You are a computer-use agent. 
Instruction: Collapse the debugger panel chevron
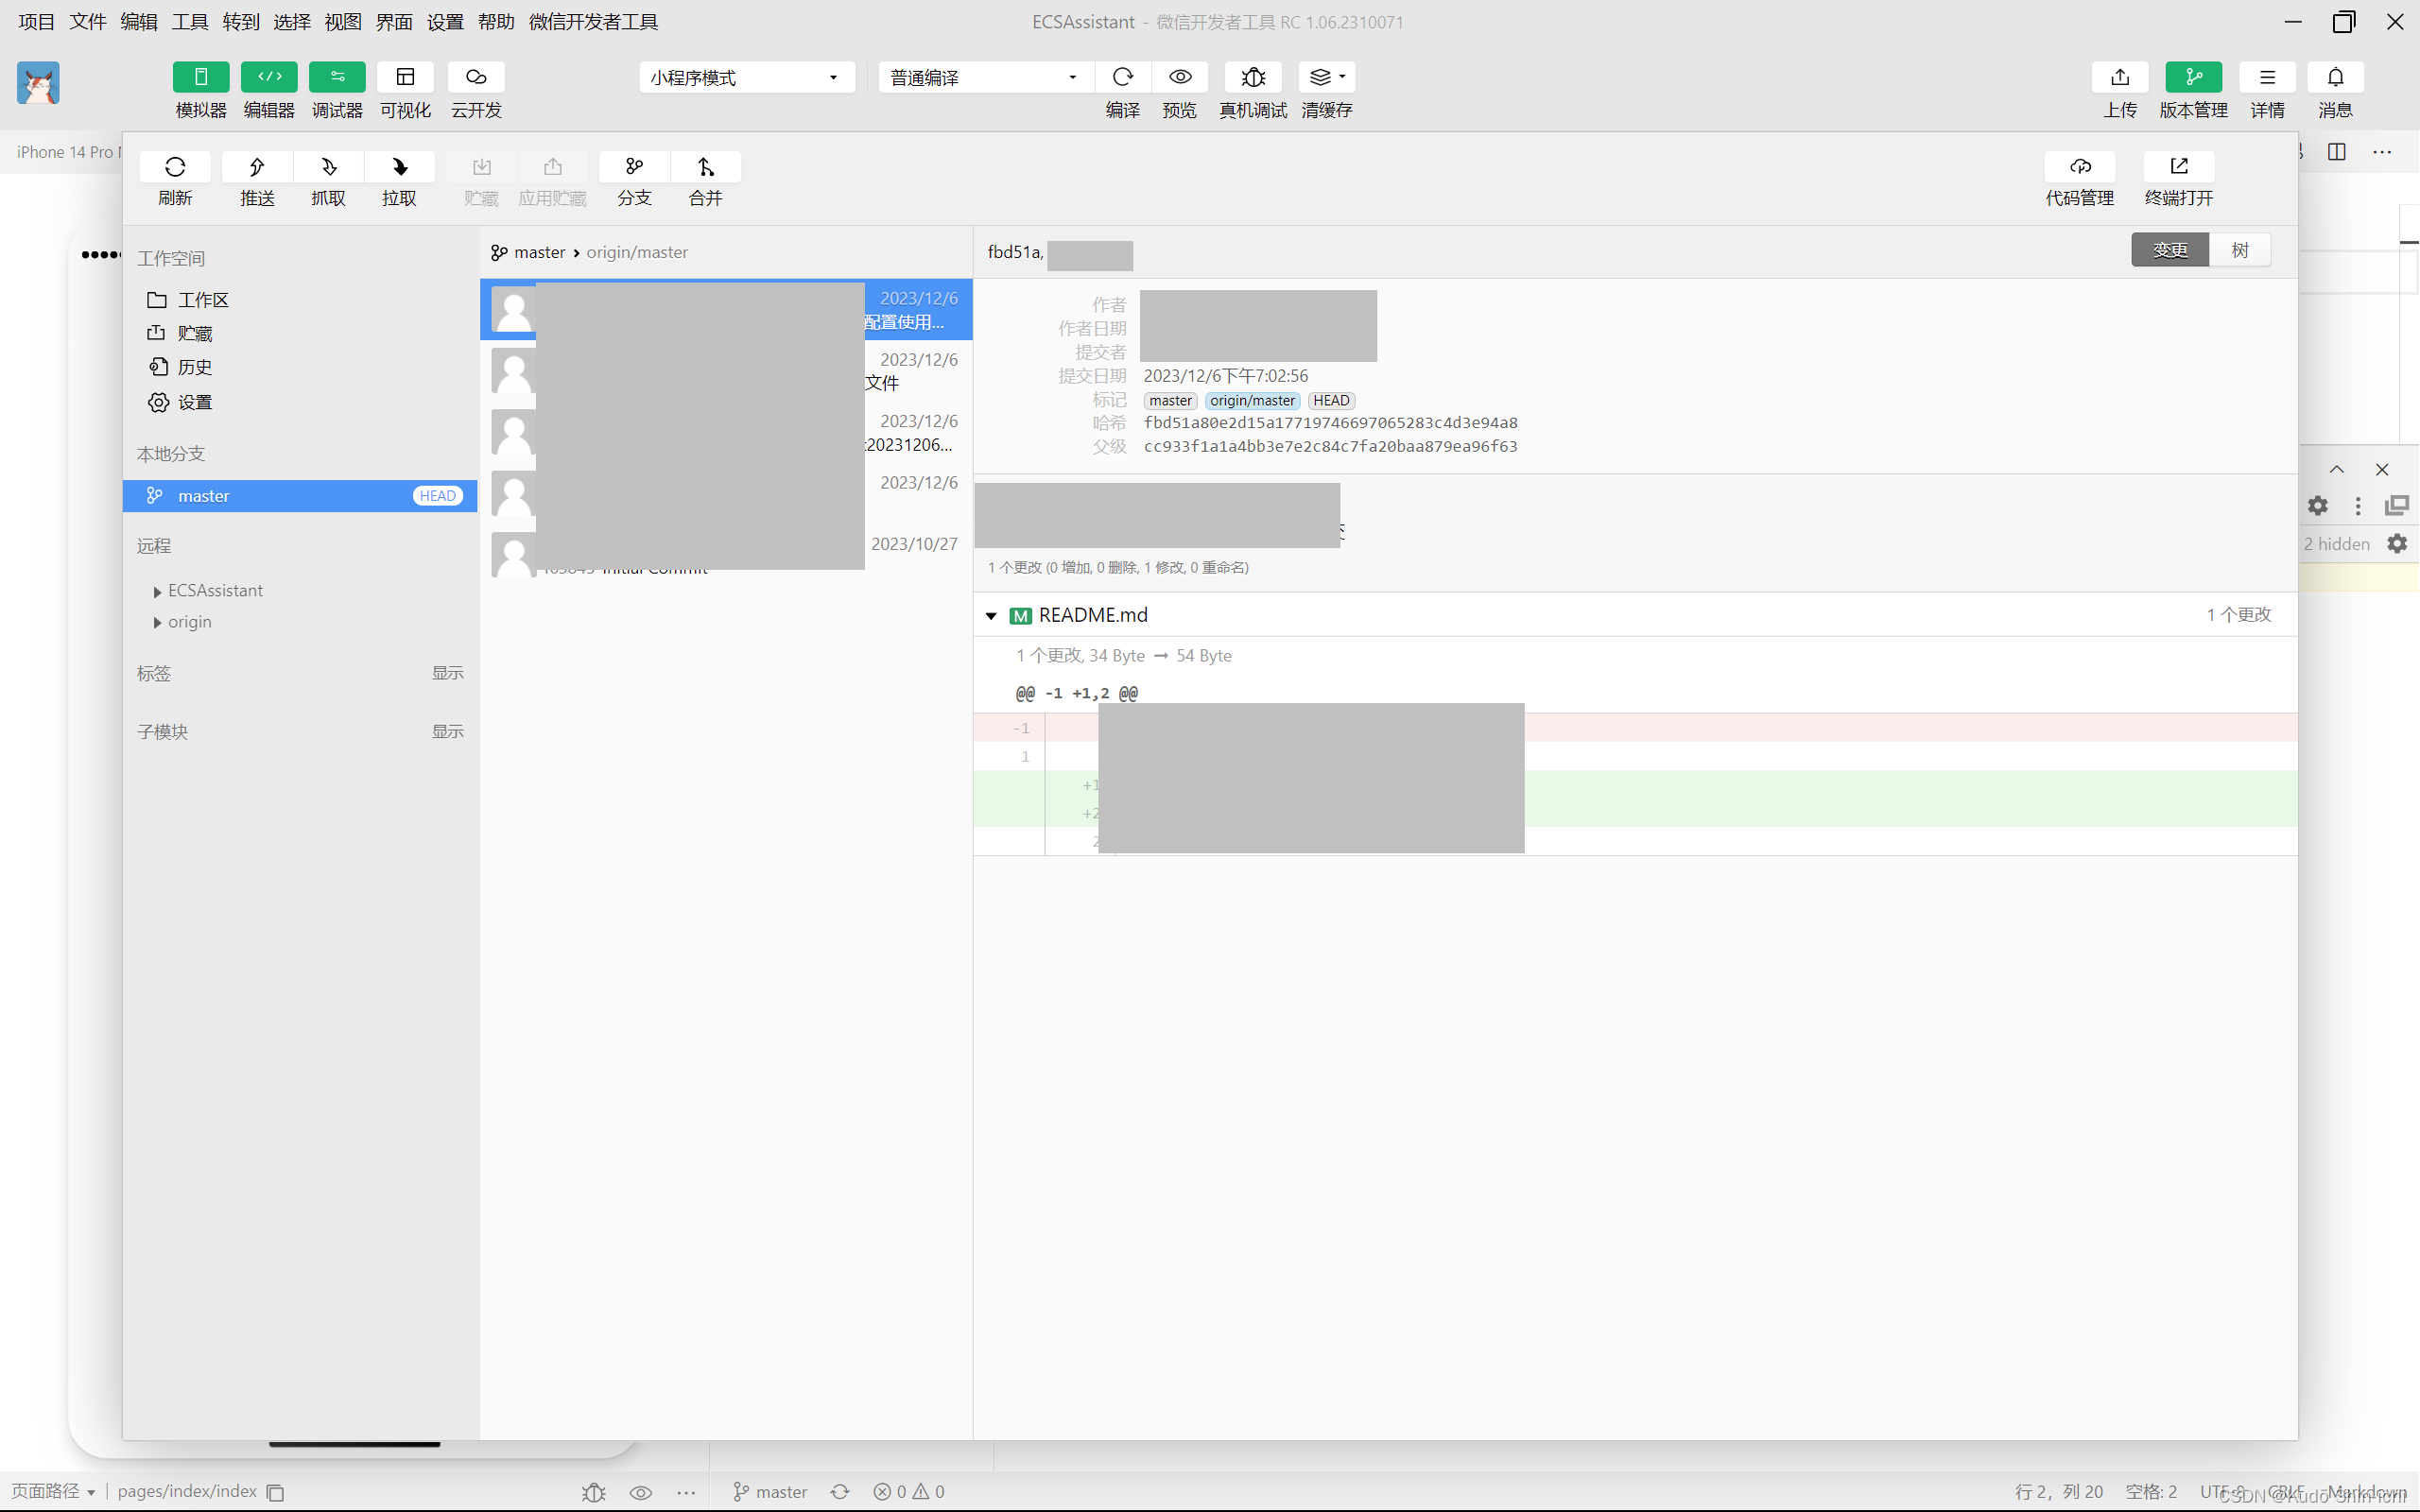tap(2336, 469)
